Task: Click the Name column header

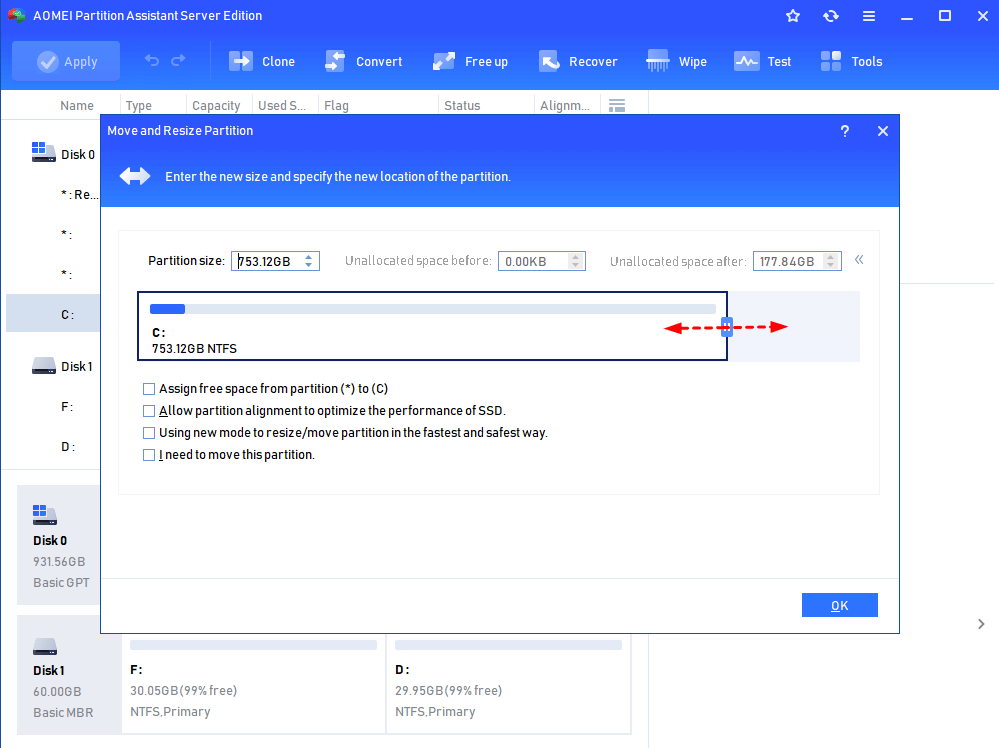Action: click(x=76, y=105)
